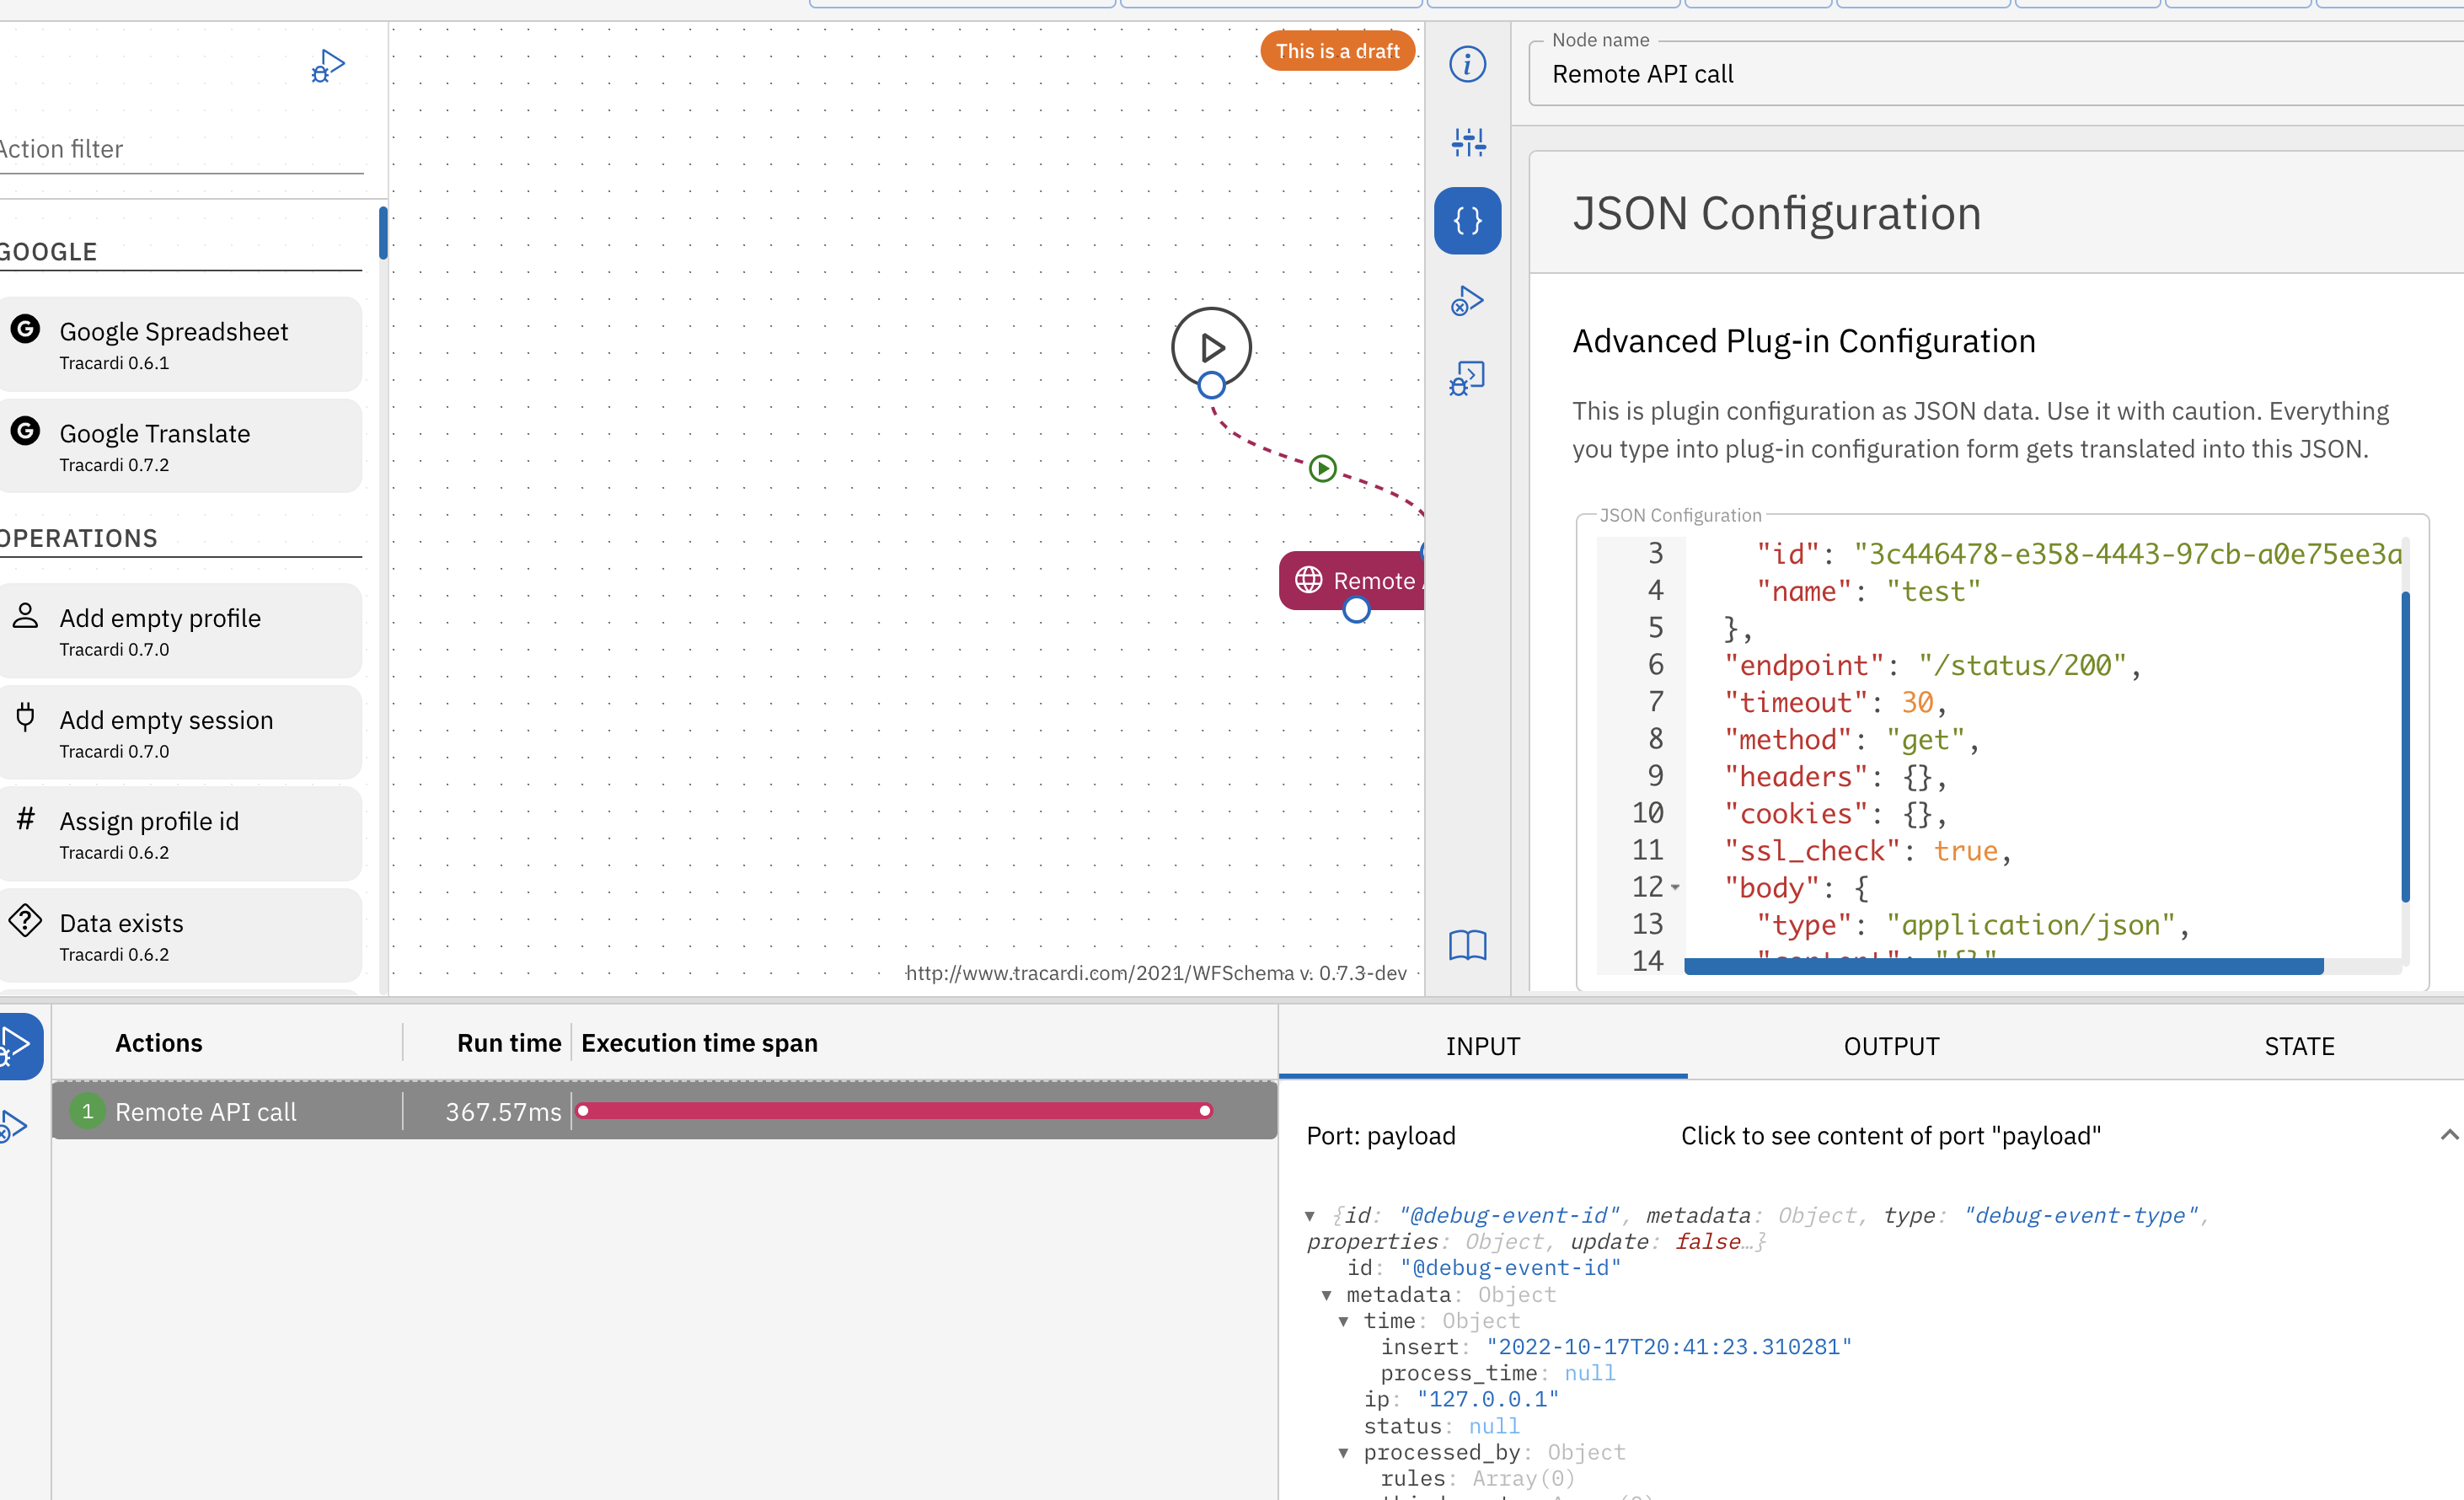The width and height of the screenshot is (2464, 1500).
Task: Start debug from the icon above the canvas
Action: click(327, 65)
